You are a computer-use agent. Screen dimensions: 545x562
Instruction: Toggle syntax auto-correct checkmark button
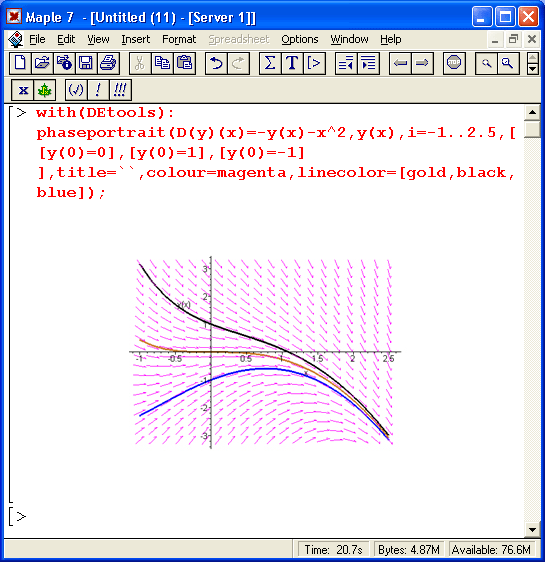76,90
